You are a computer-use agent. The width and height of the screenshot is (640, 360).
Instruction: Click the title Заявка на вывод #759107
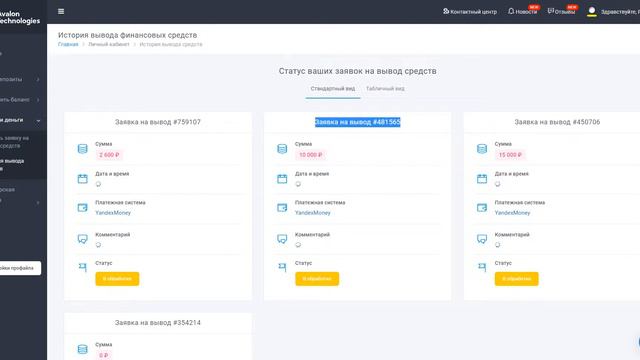tap(158, 122)
